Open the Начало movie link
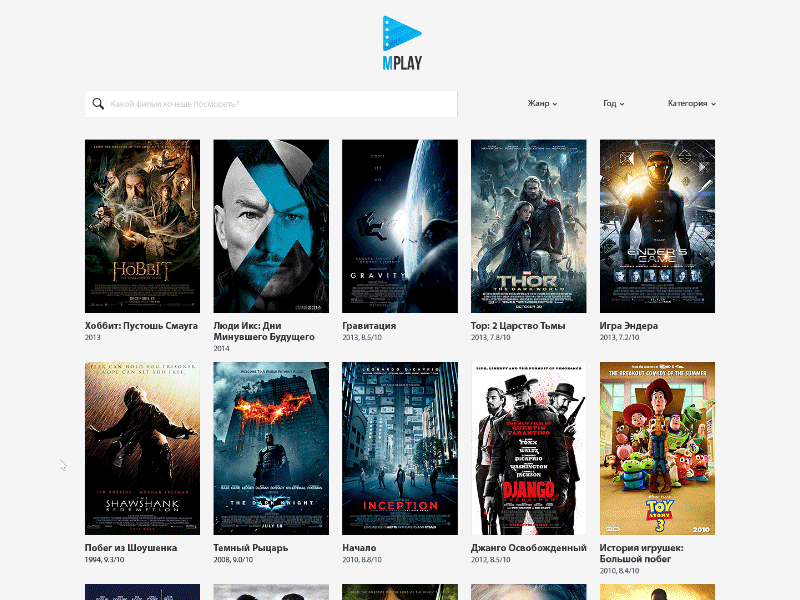Image resolution: width=800 pixels, height=600 pixels. 362,549
